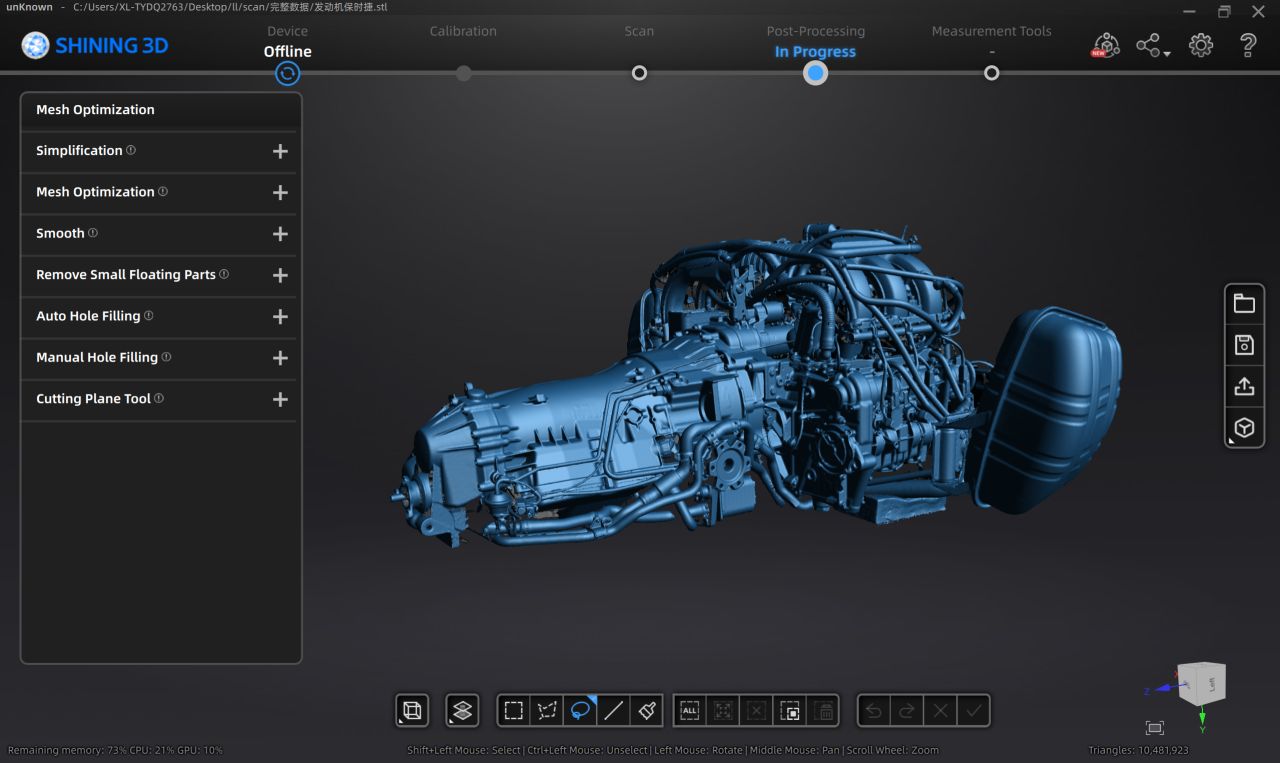
Task: Click the export upload icon
Action: click(1244, 386)
